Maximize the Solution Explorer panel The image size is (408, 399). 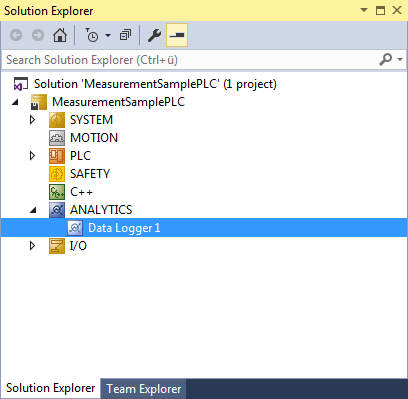pos(380,10)
